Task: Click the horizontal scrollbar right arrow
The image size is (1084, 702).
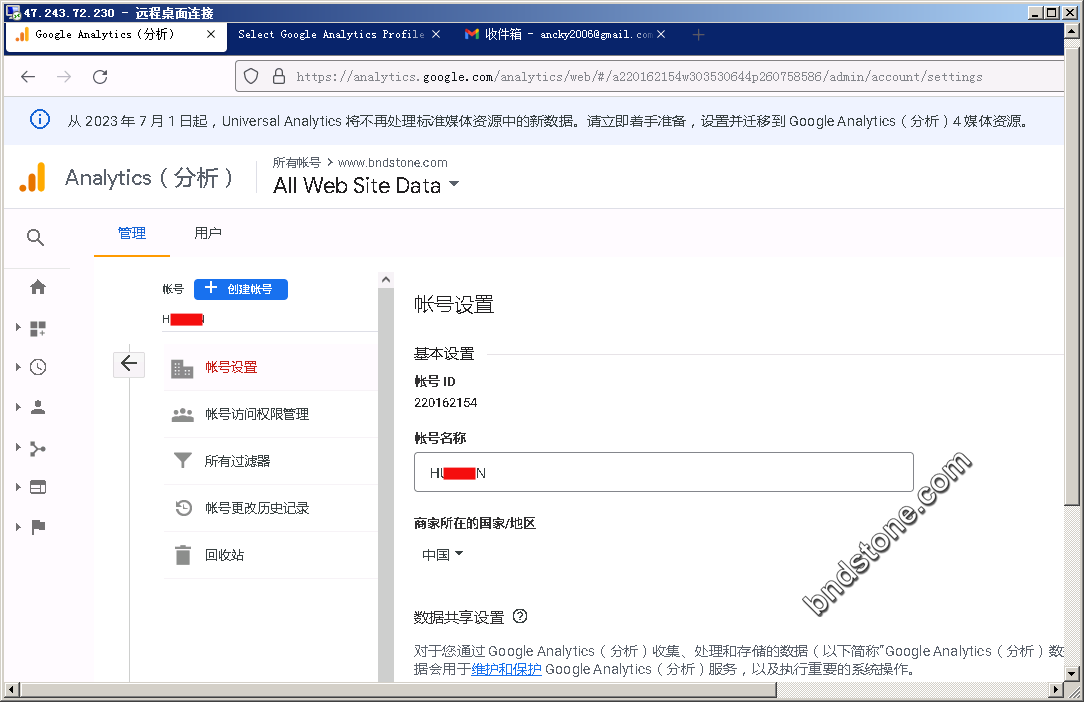Action: [x=1056, y=690]
